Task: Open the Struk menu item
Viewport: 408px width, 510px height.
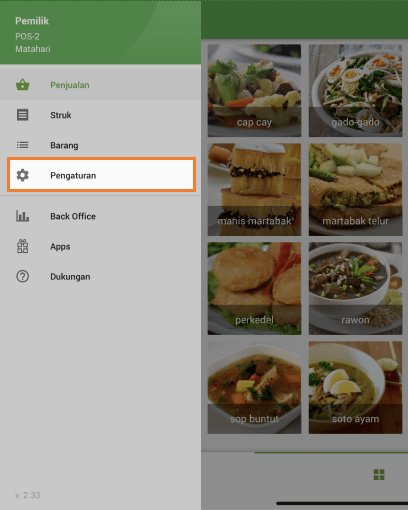Action: tap(100, 115)
